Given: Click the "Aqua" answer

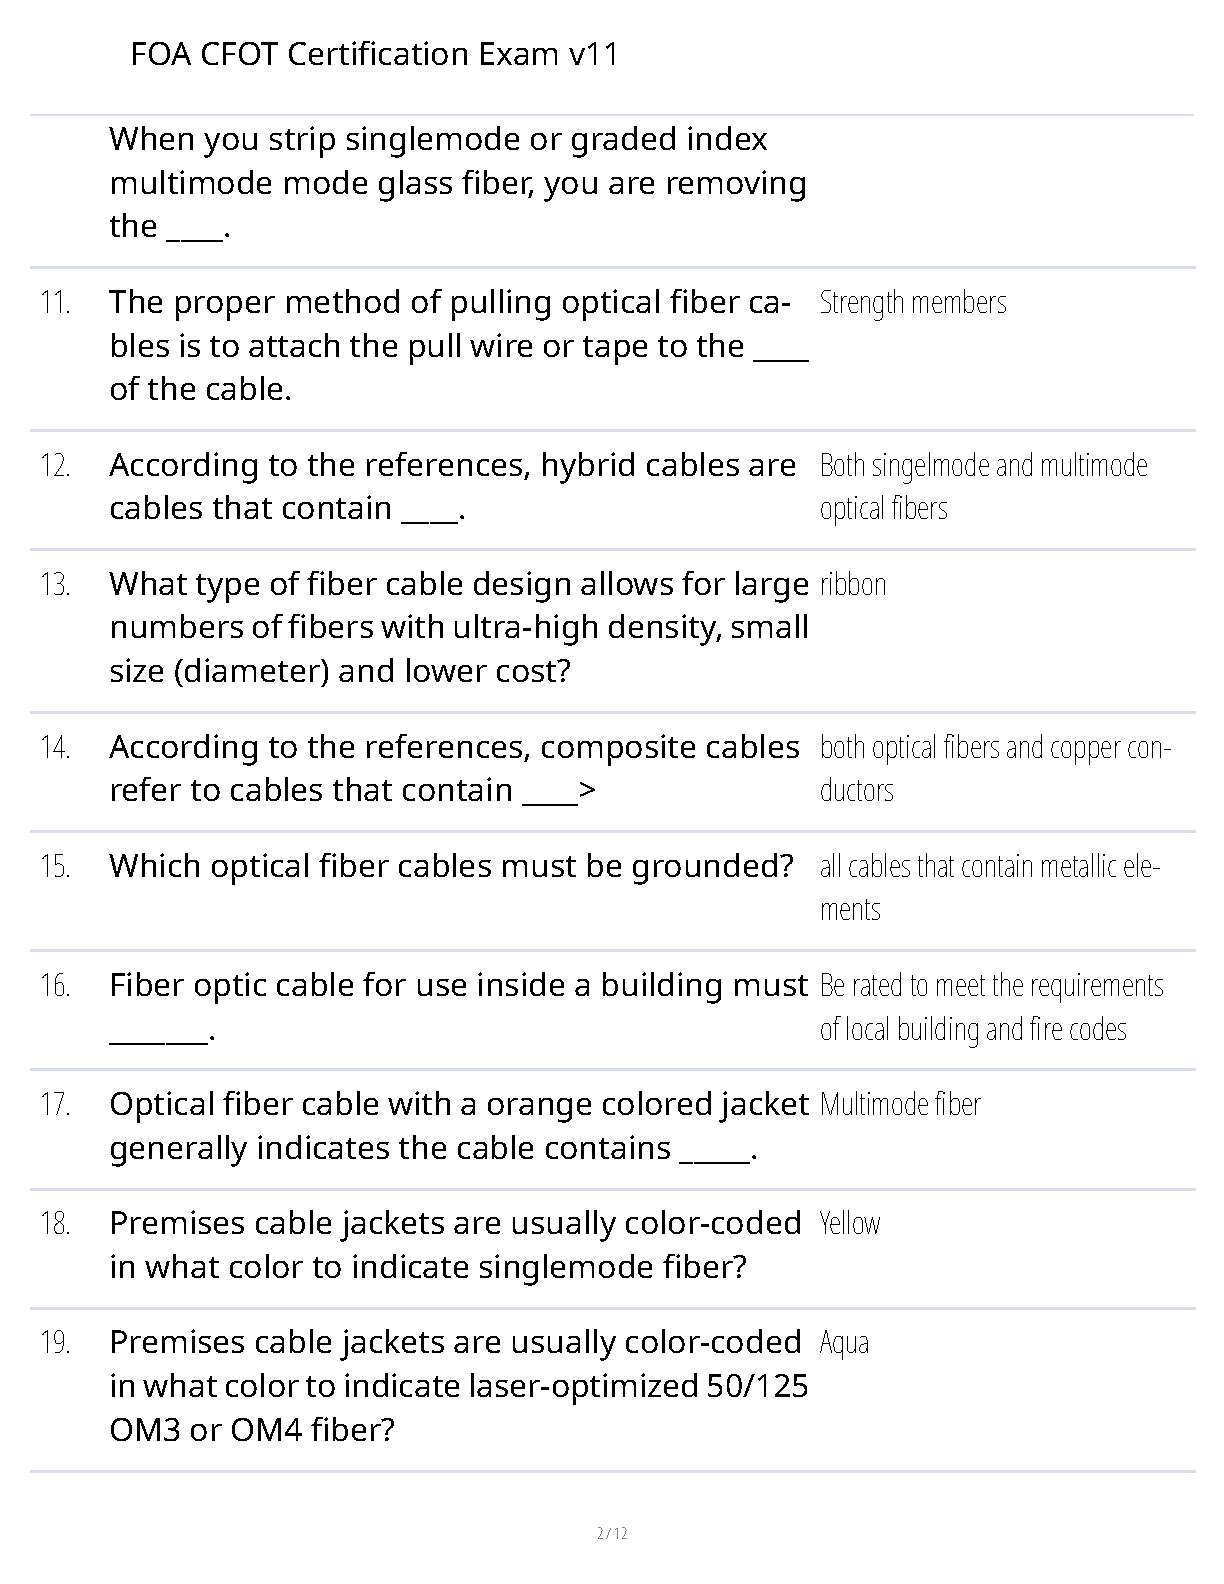Looking at the screenshot, I should [844, 1342].
